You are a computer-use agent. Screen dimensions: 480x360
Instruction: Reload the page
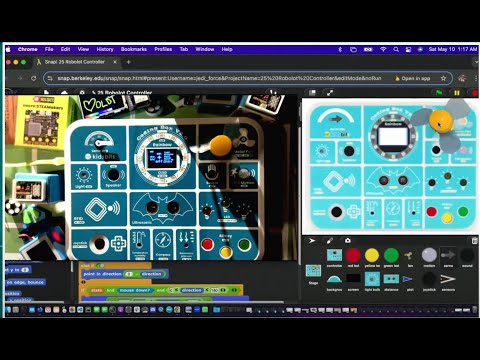coord(33,78)
